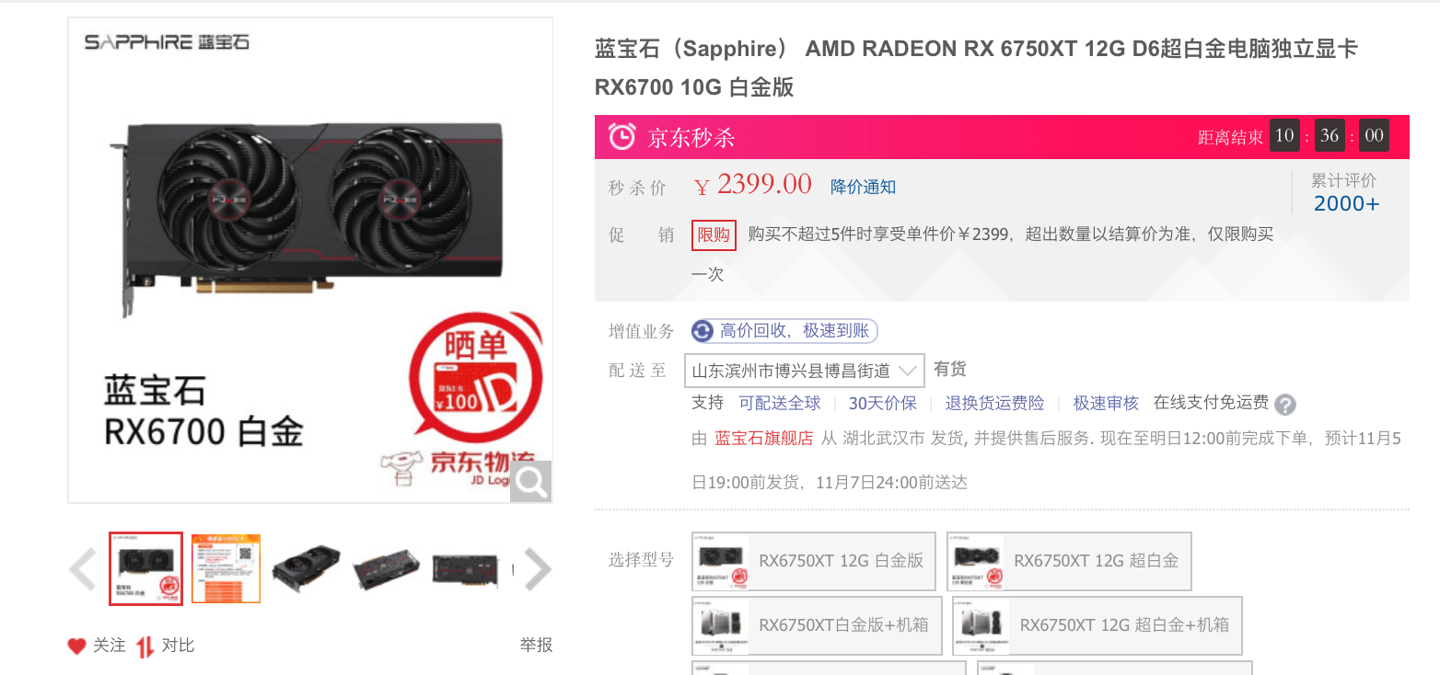Click 30天价保 price protection link
Image resolution: width=1440 pixels, height=675 pixels.
(883, 403)
